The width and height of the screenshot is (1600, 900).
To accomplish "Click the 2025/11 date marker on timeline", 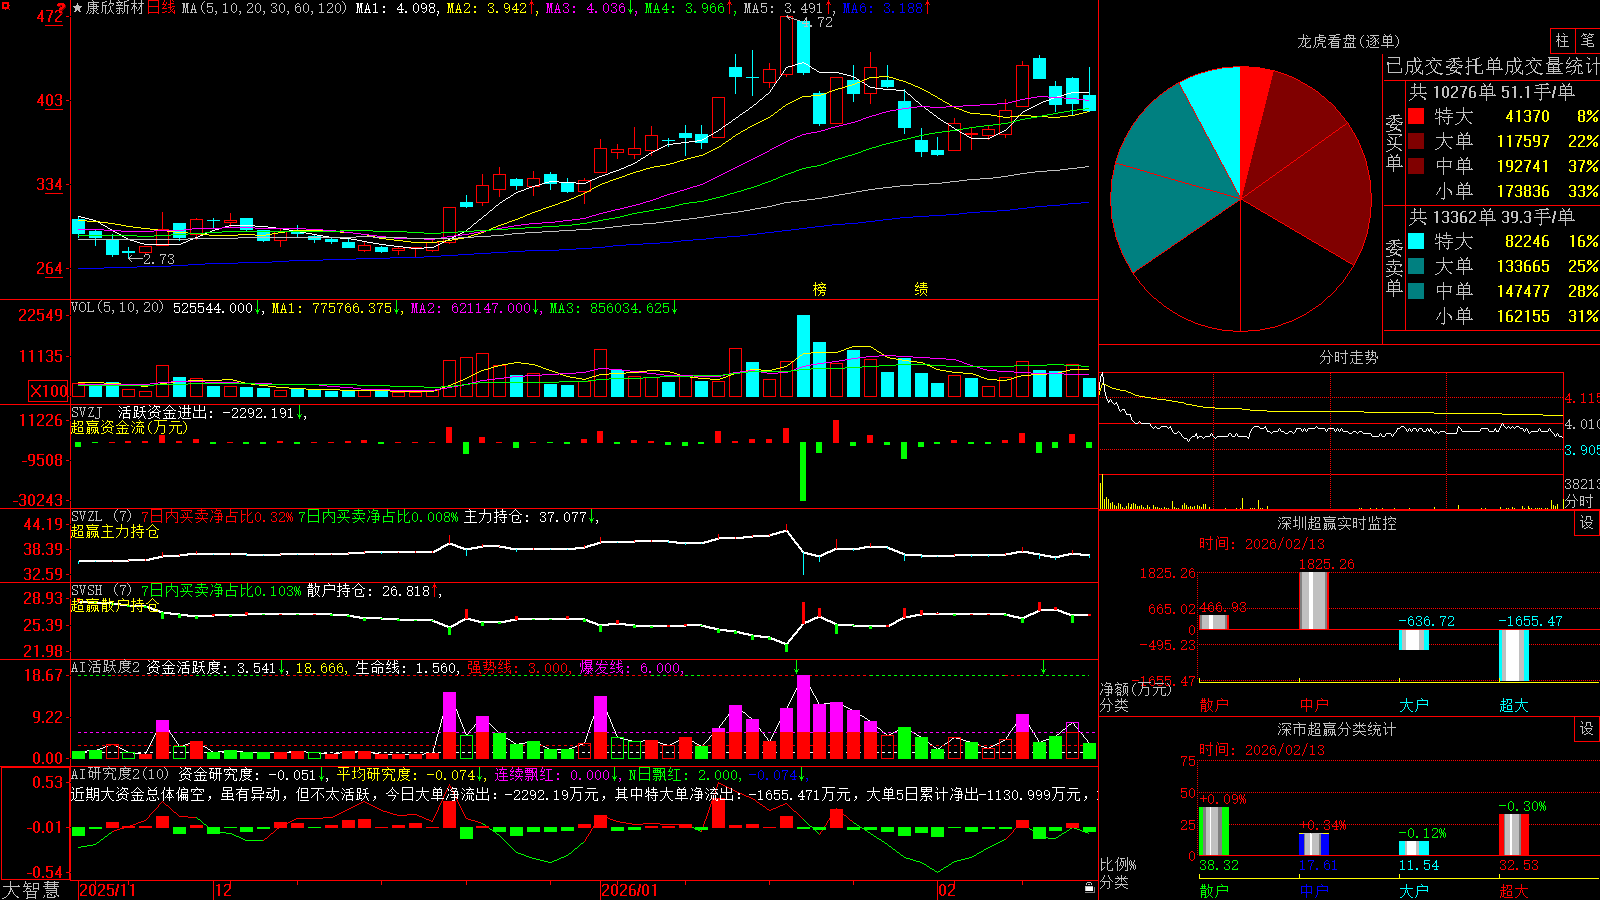I will click(x=107, y=890).
